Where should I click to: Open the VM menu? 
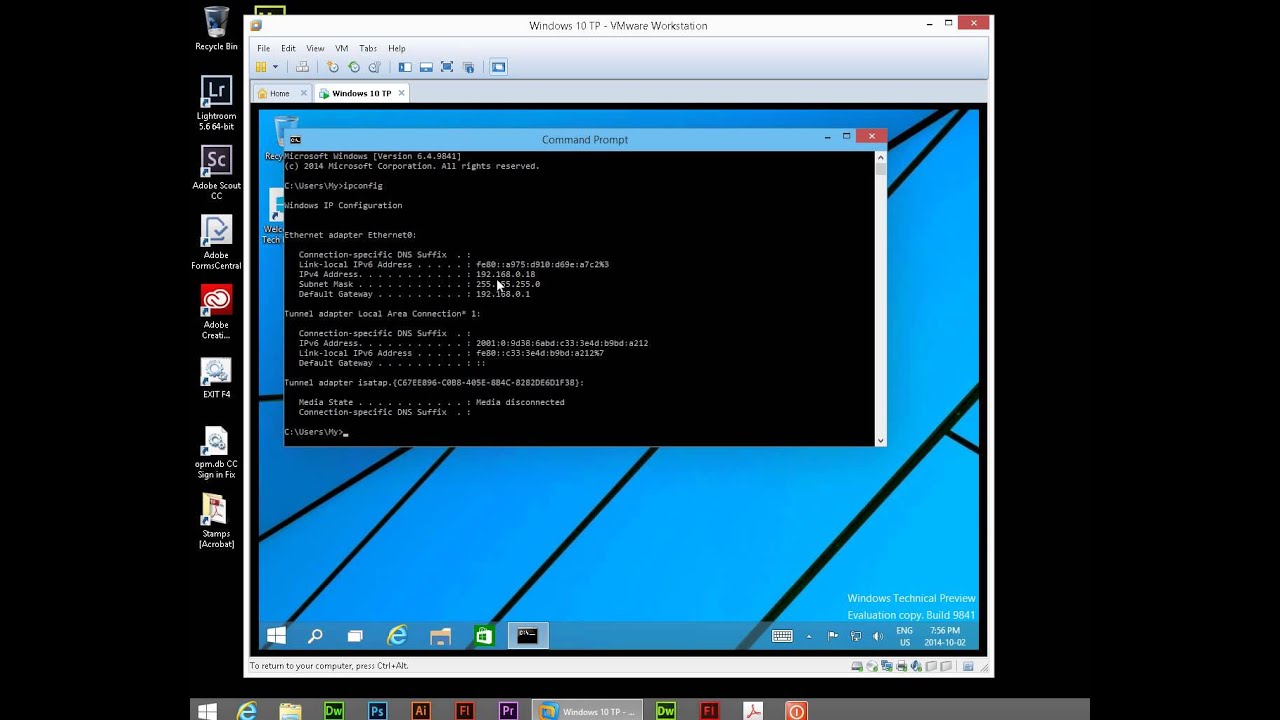coord(341,48)
